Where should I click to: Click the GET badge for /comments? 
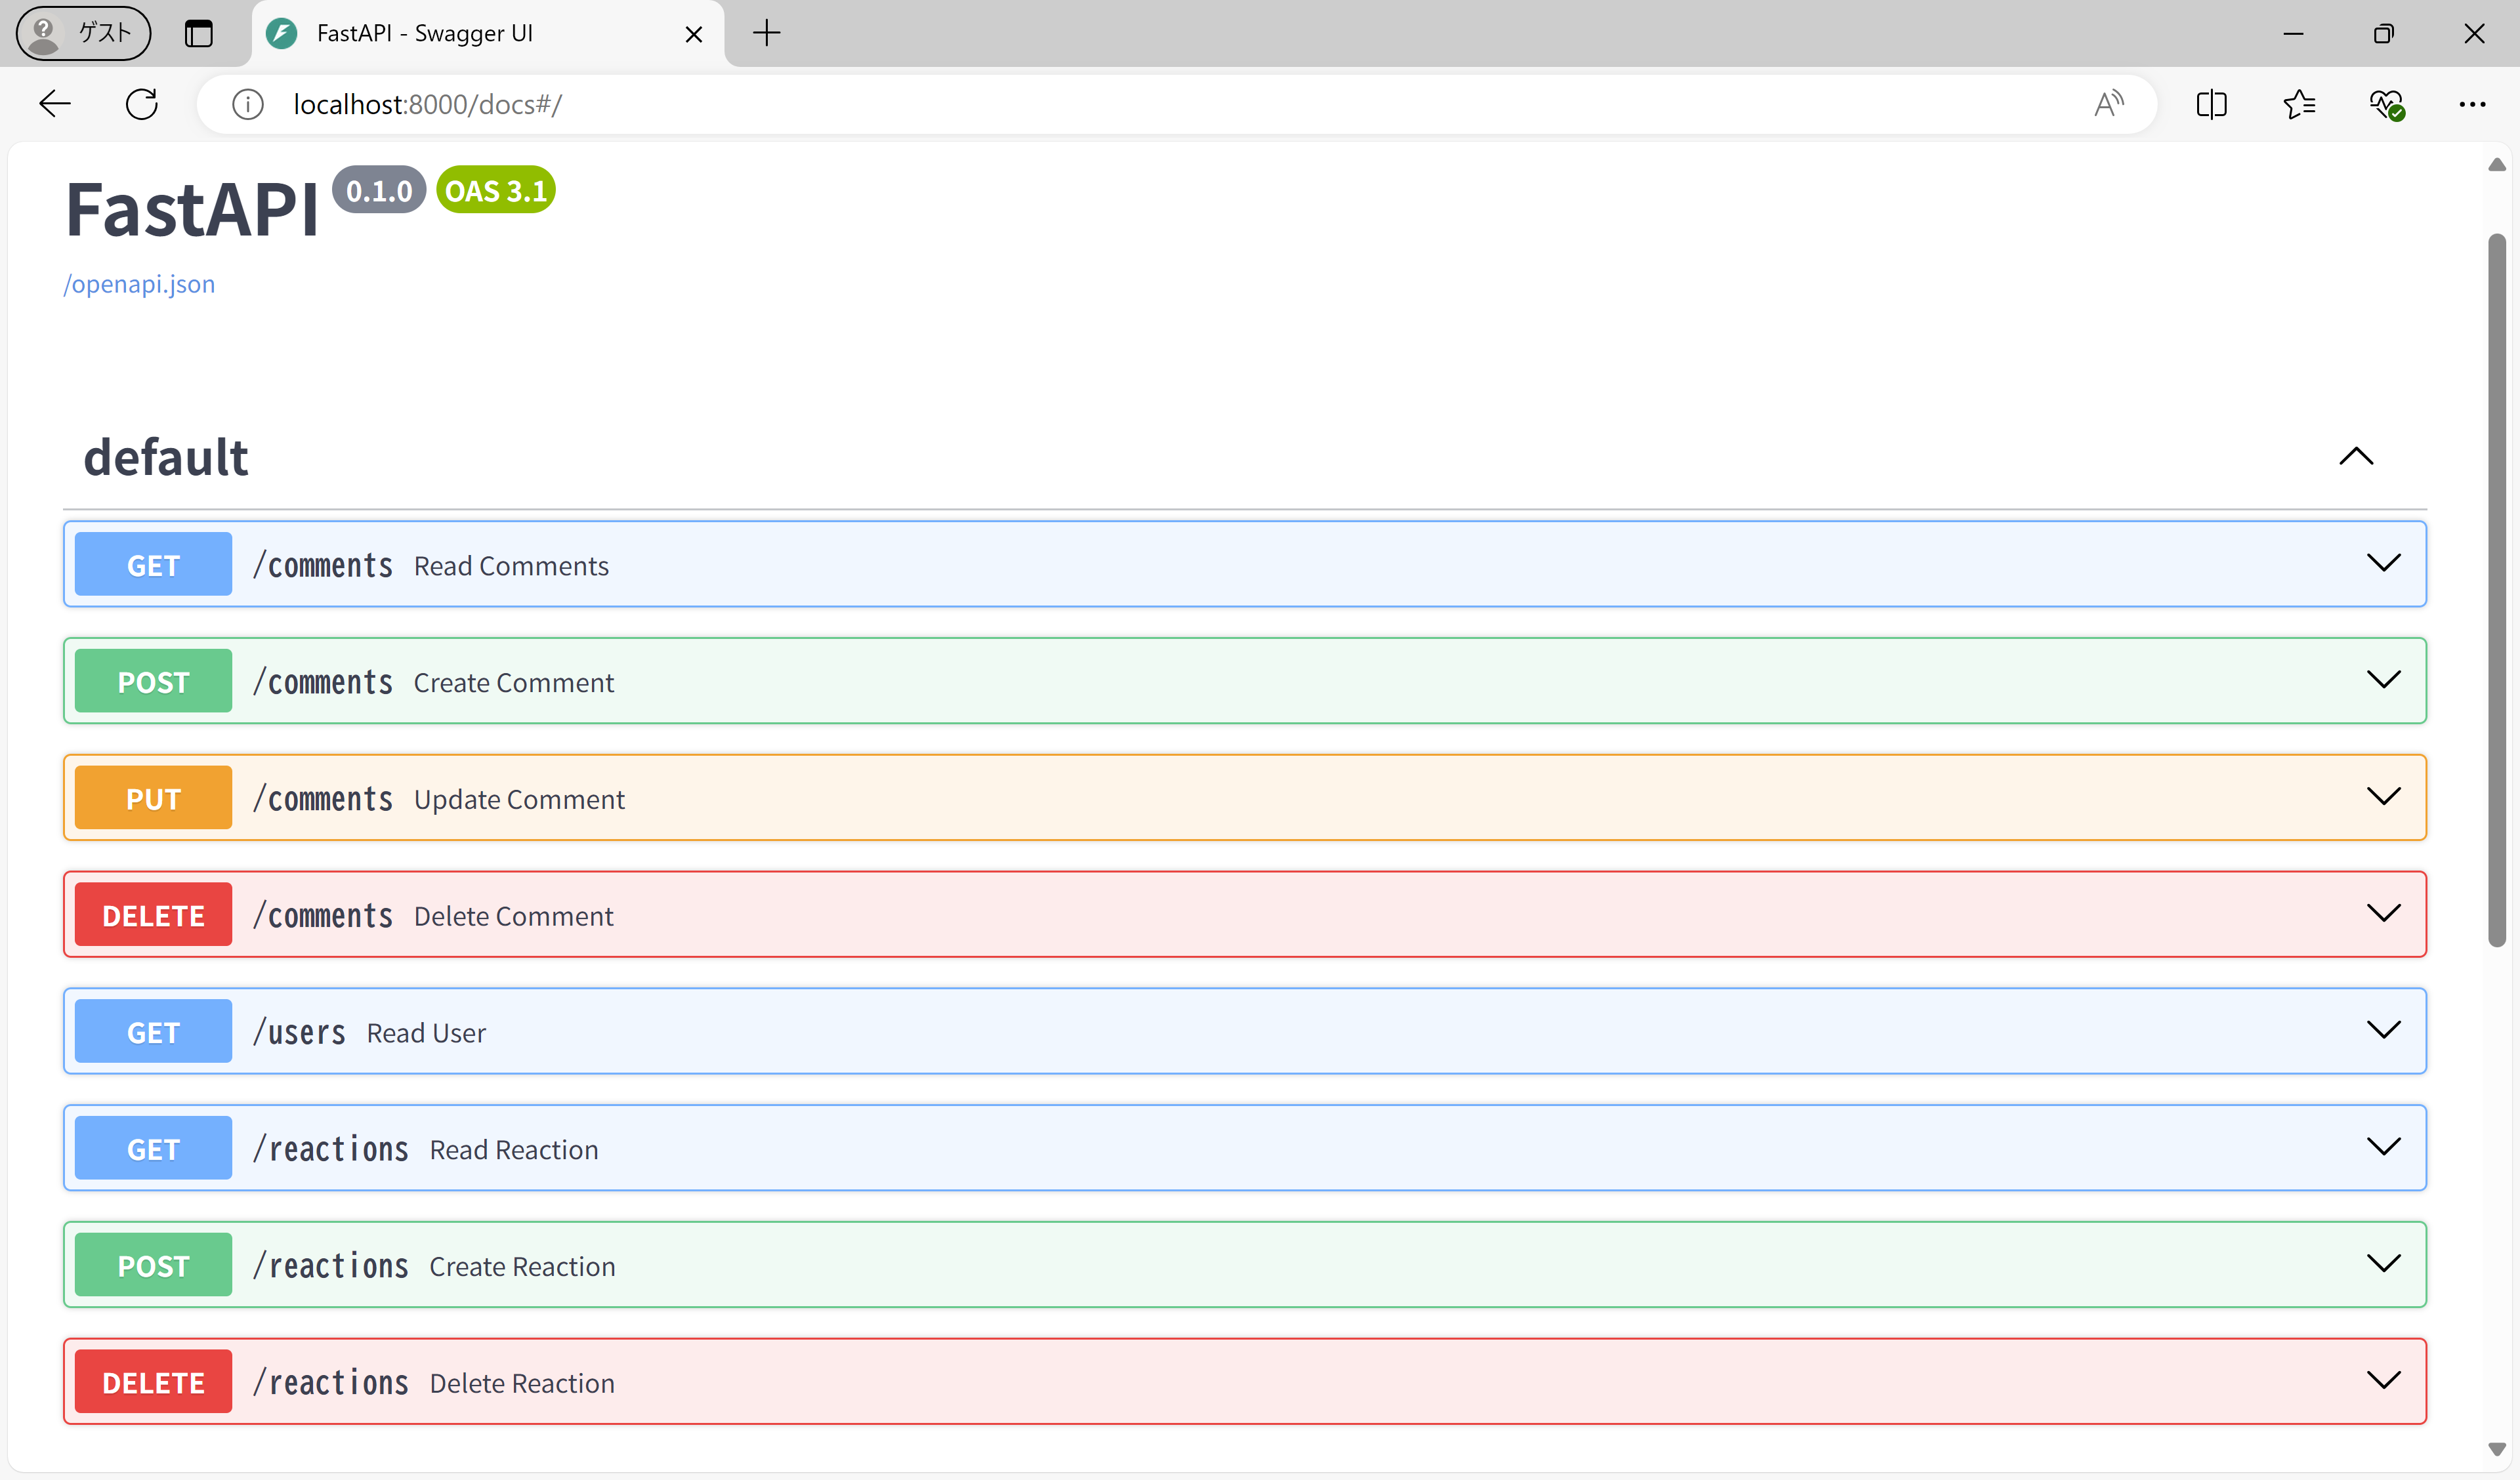point(153,564)
